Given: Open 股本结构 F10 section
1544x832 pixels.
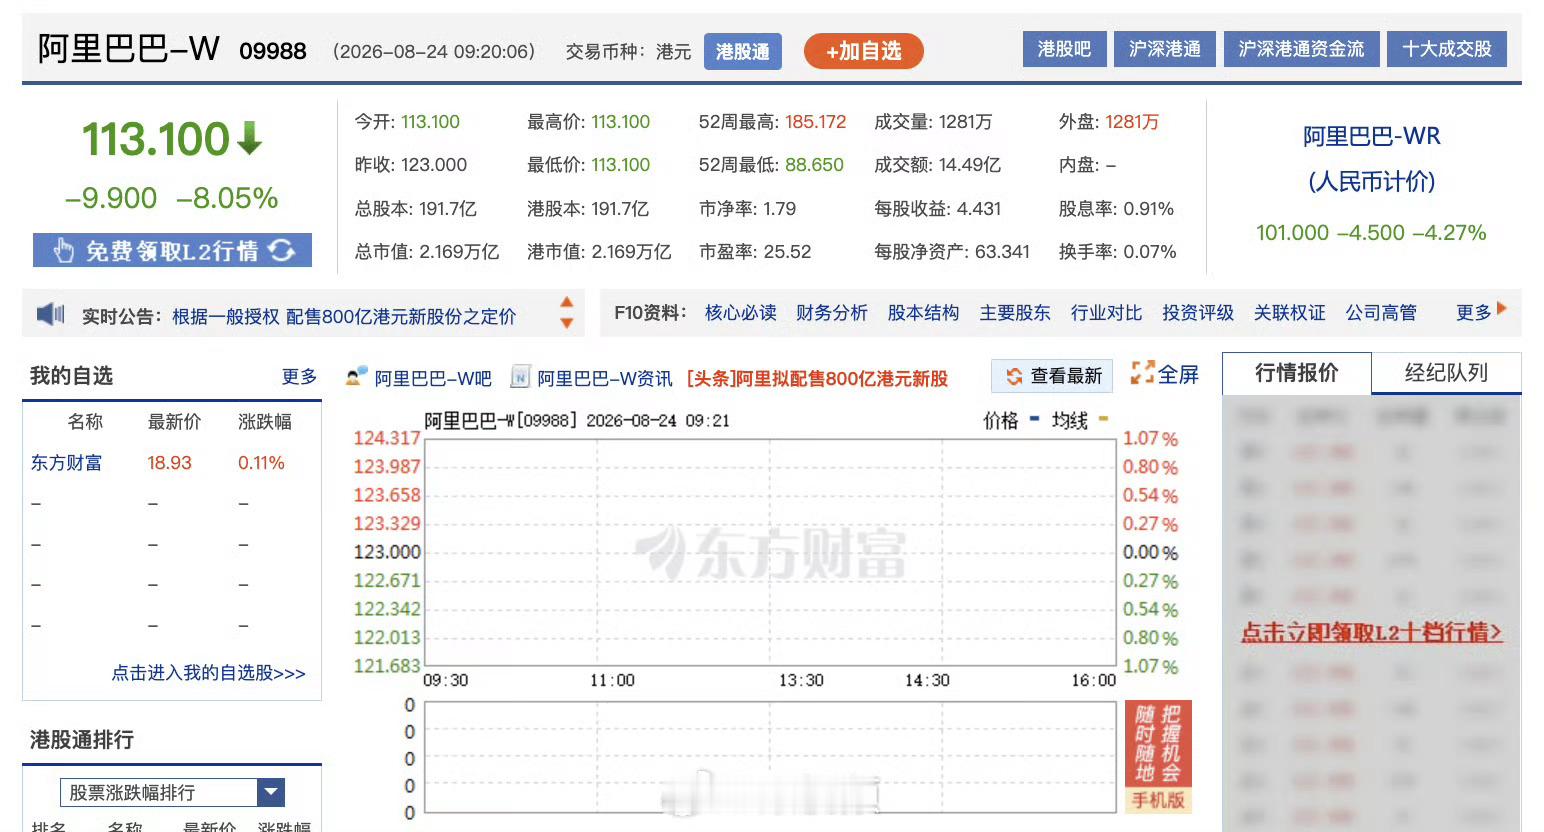Looking at the screenshot, I should (x=923, y=313).
